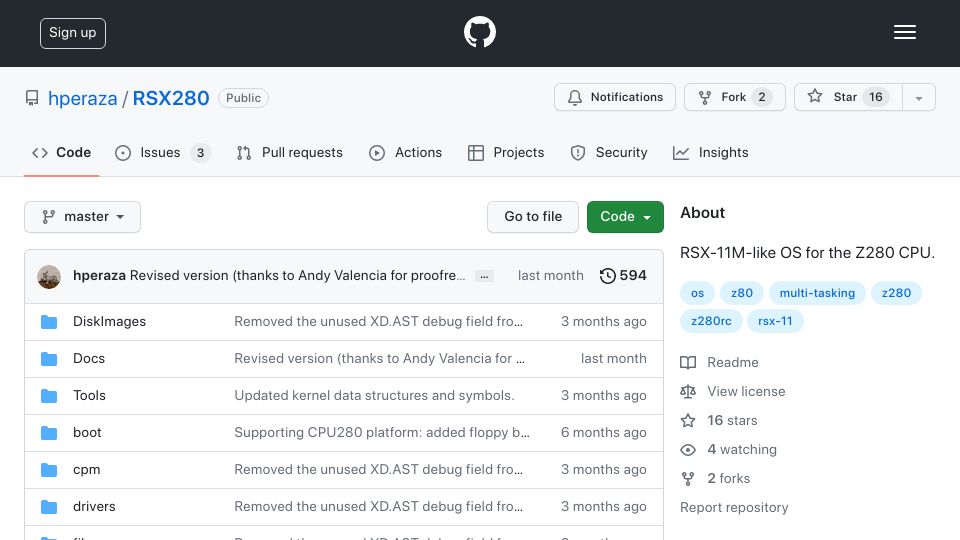
Task: Open the 16 stars link
Action: click(732, 421)
